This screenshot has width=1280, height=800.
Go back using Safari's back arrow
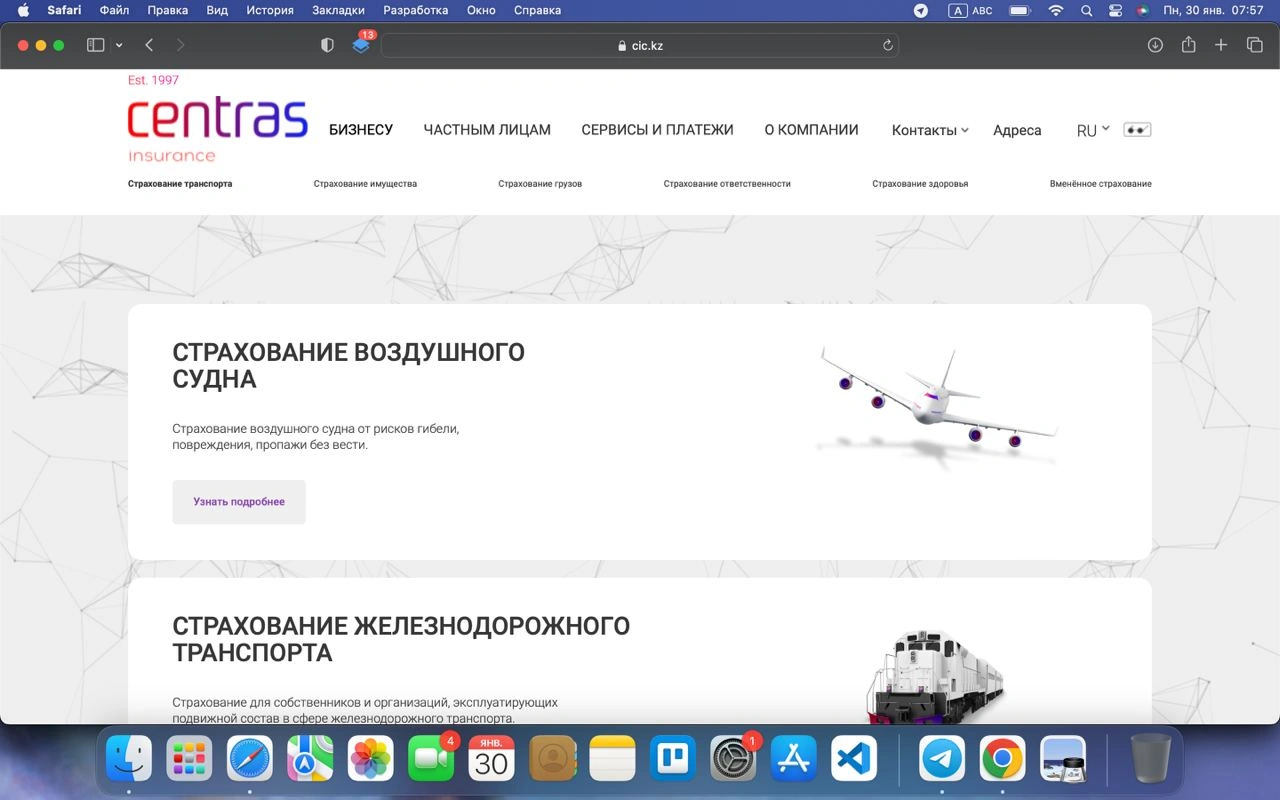tap(149, 45)
